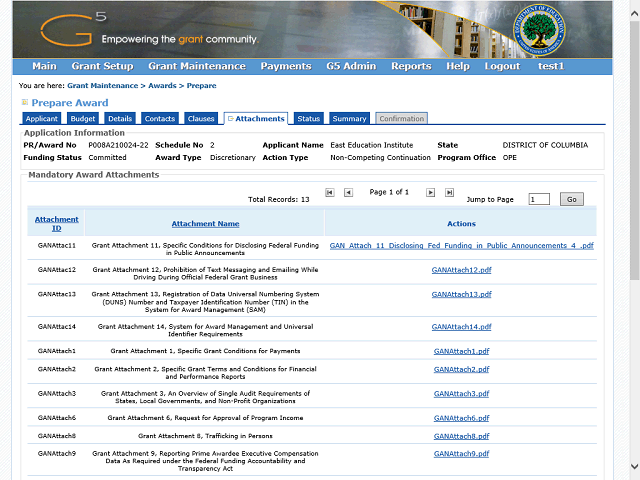
Task: Go to first page of attachments
Action: (x=330, y=192)
